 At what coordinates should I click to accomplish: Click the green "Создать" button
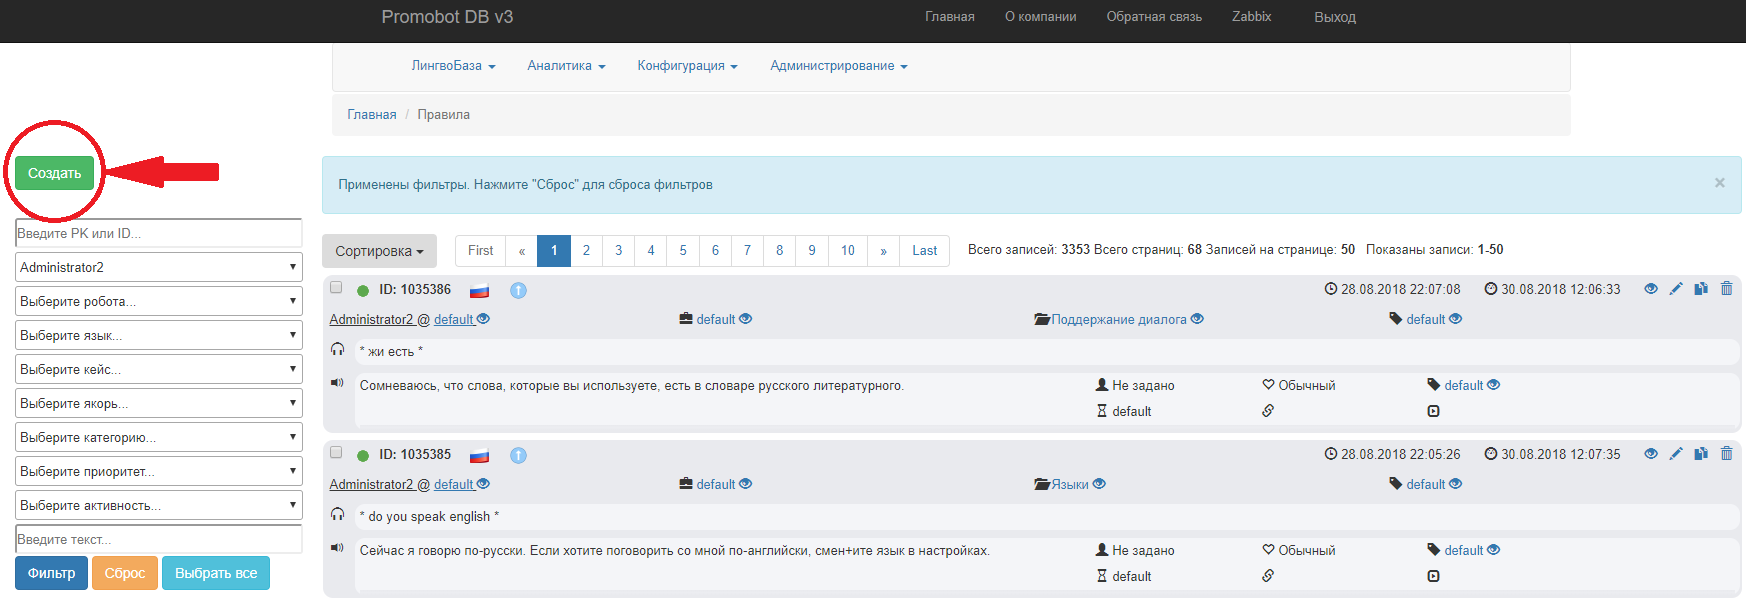55,173
